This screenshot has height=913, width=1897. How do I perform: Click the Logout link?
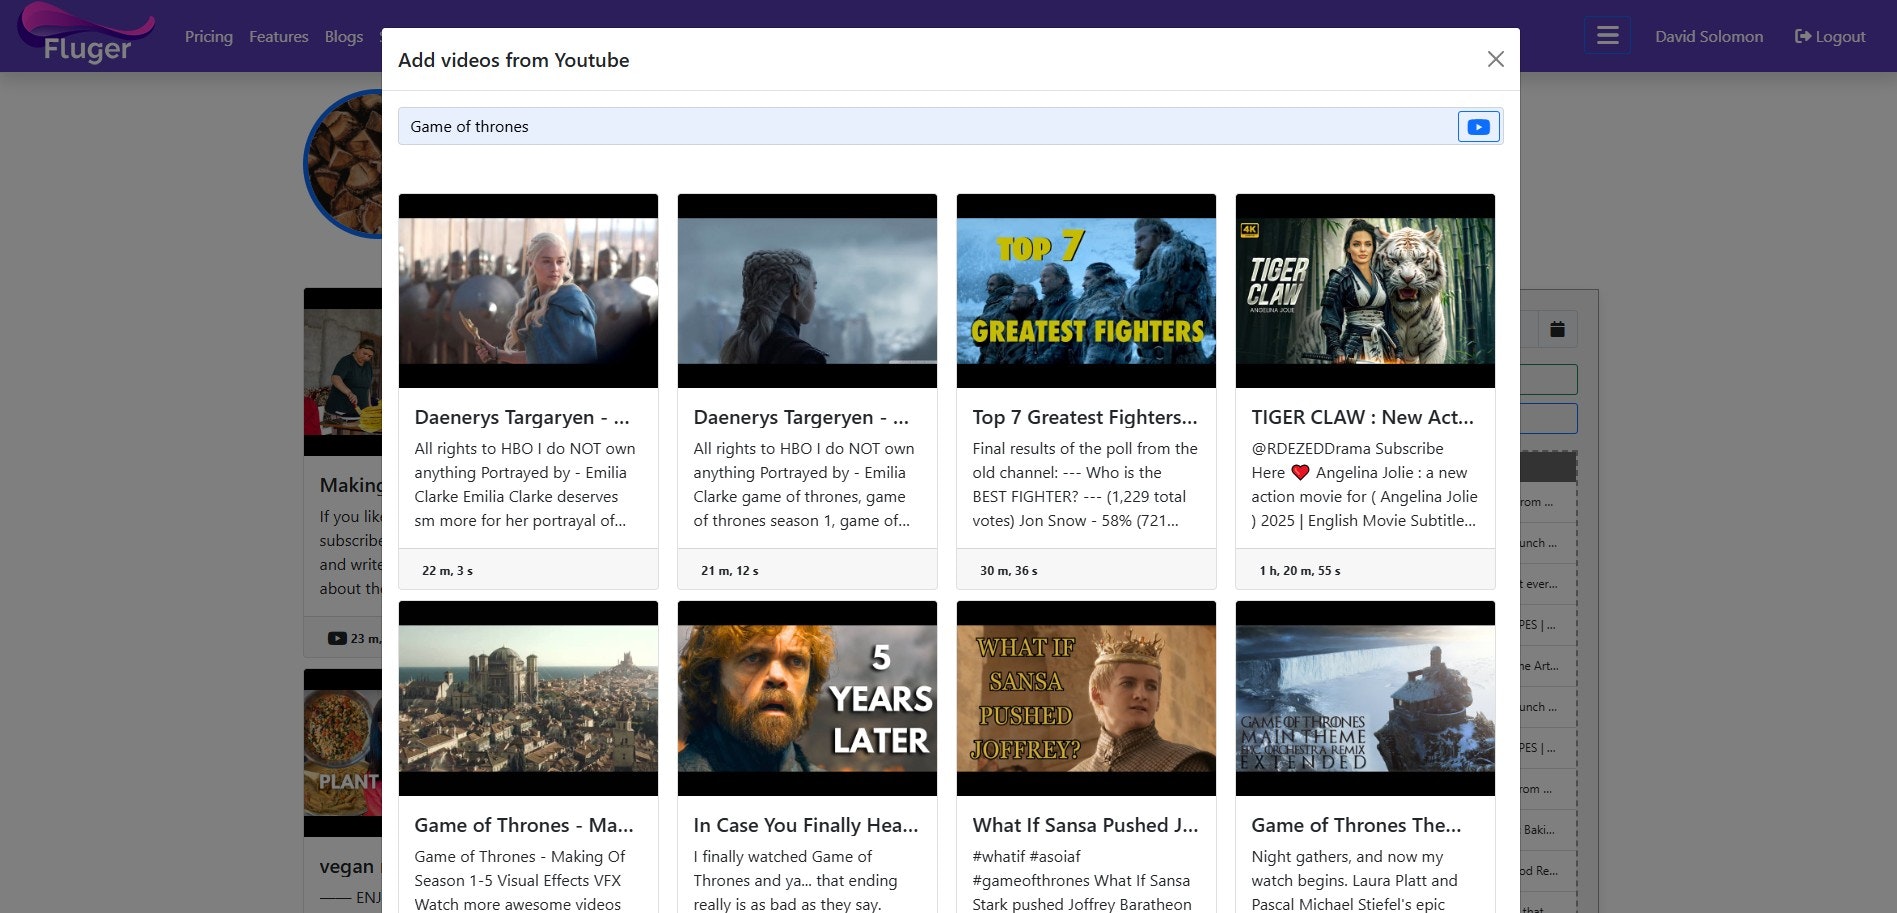pos(1830,36)
